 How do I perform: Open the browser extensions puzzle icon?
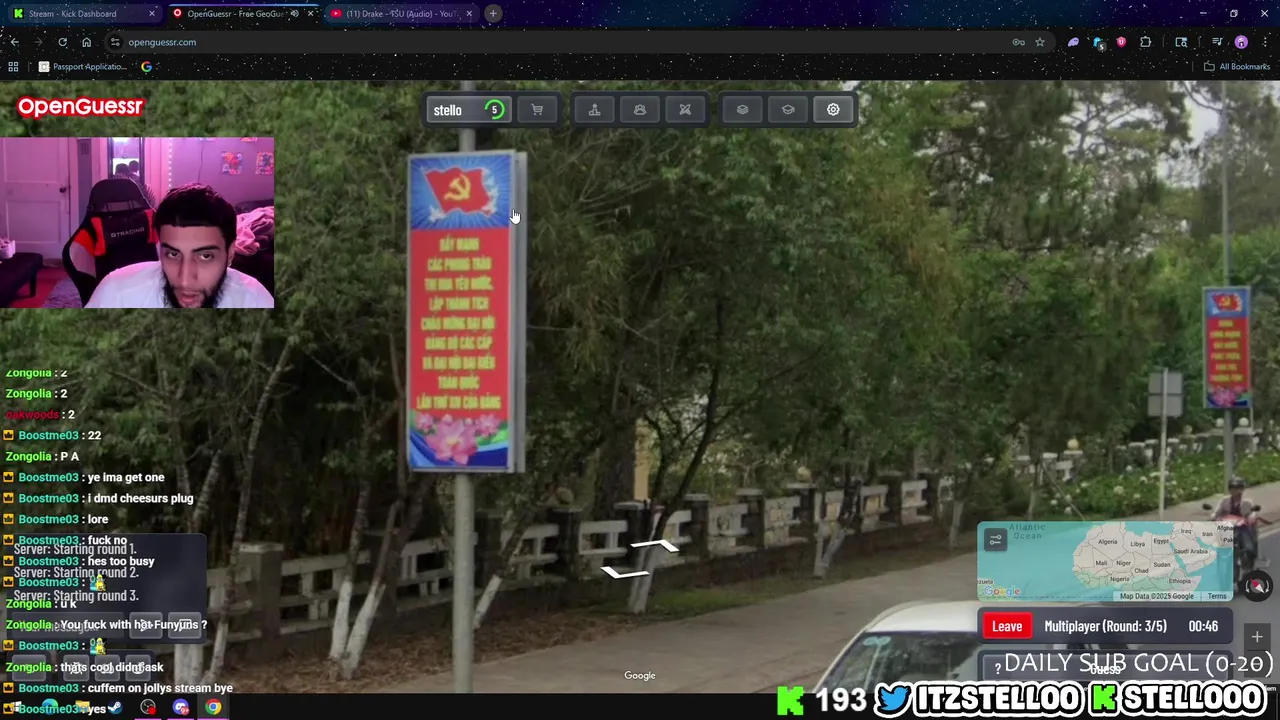[x=1146, y=42]
